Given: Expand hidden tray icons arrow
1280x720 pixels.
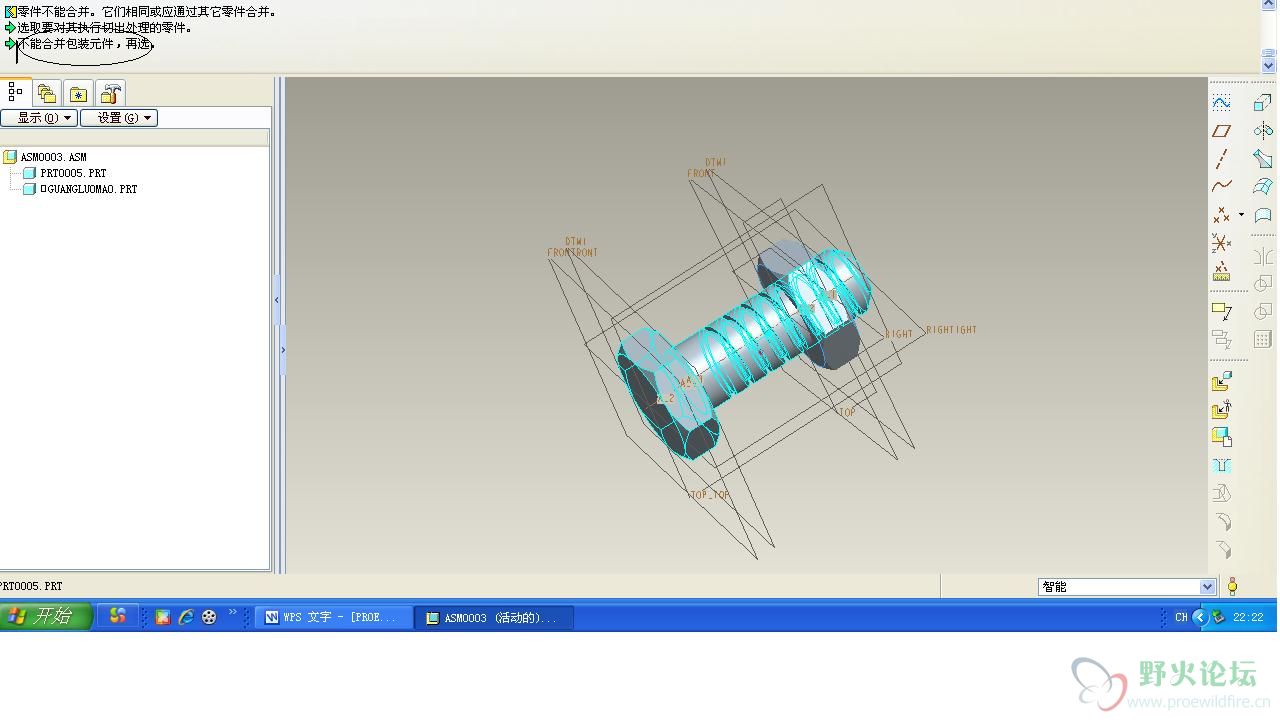Looking at the screenshot, I should point(1200,618).
